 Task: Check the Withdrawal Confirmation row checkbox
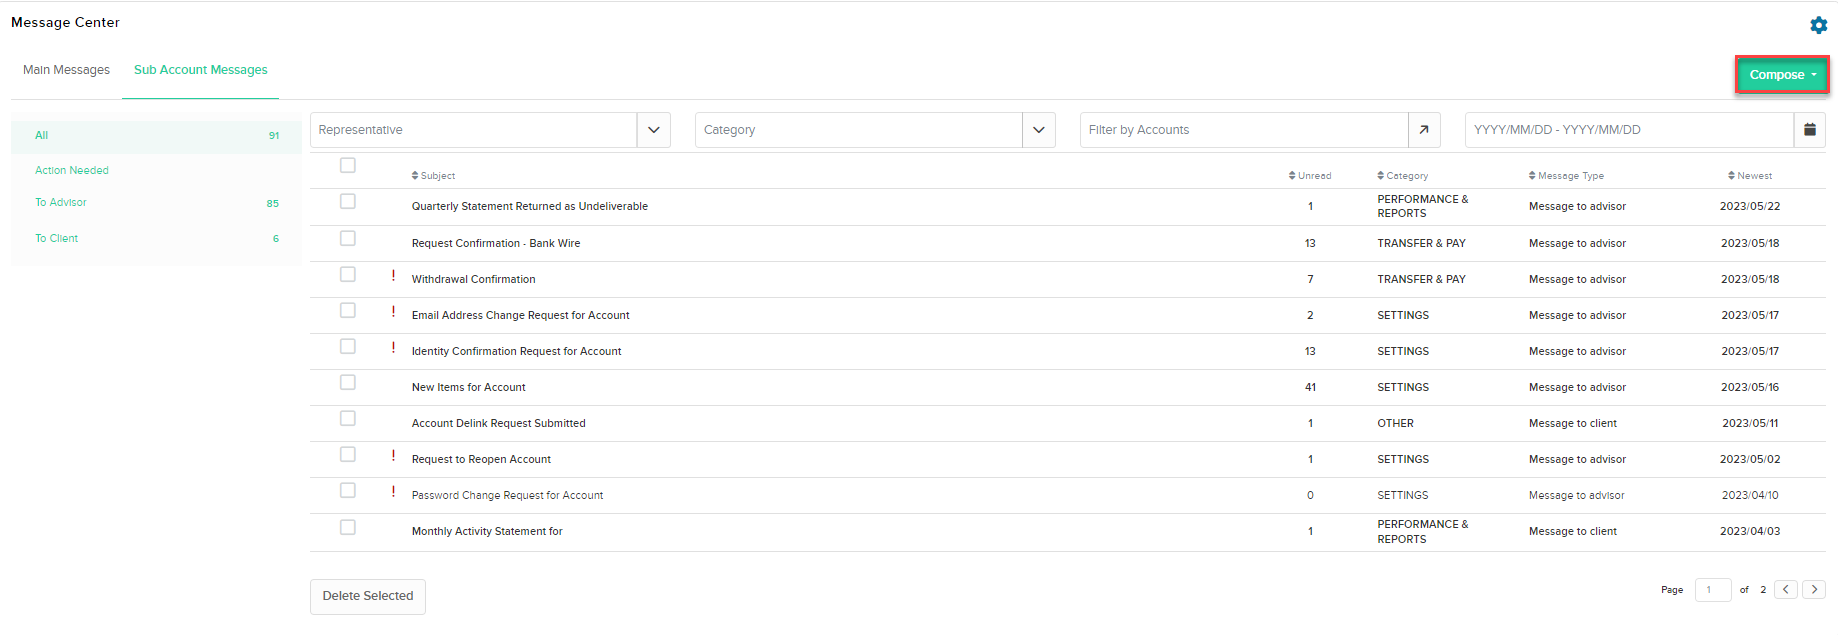348,274
